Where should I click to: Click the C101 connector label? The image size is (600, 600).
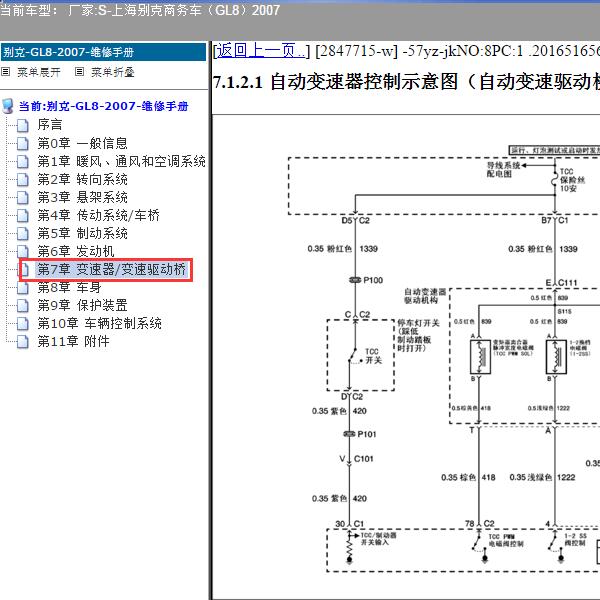364,458
